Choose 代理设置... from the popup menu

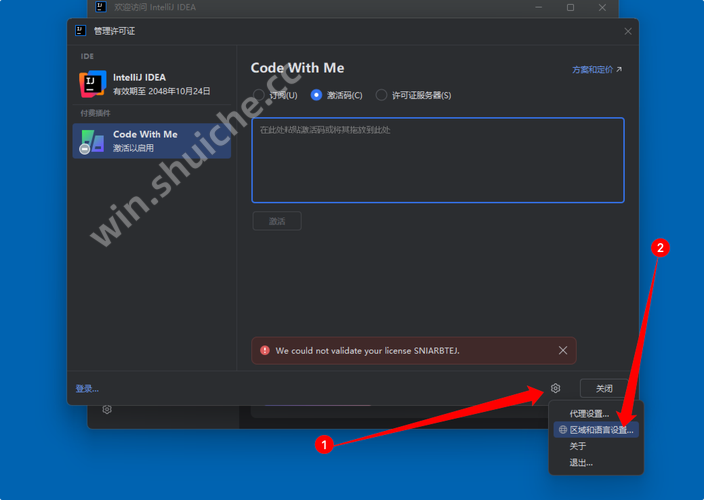tap(596, 413)
